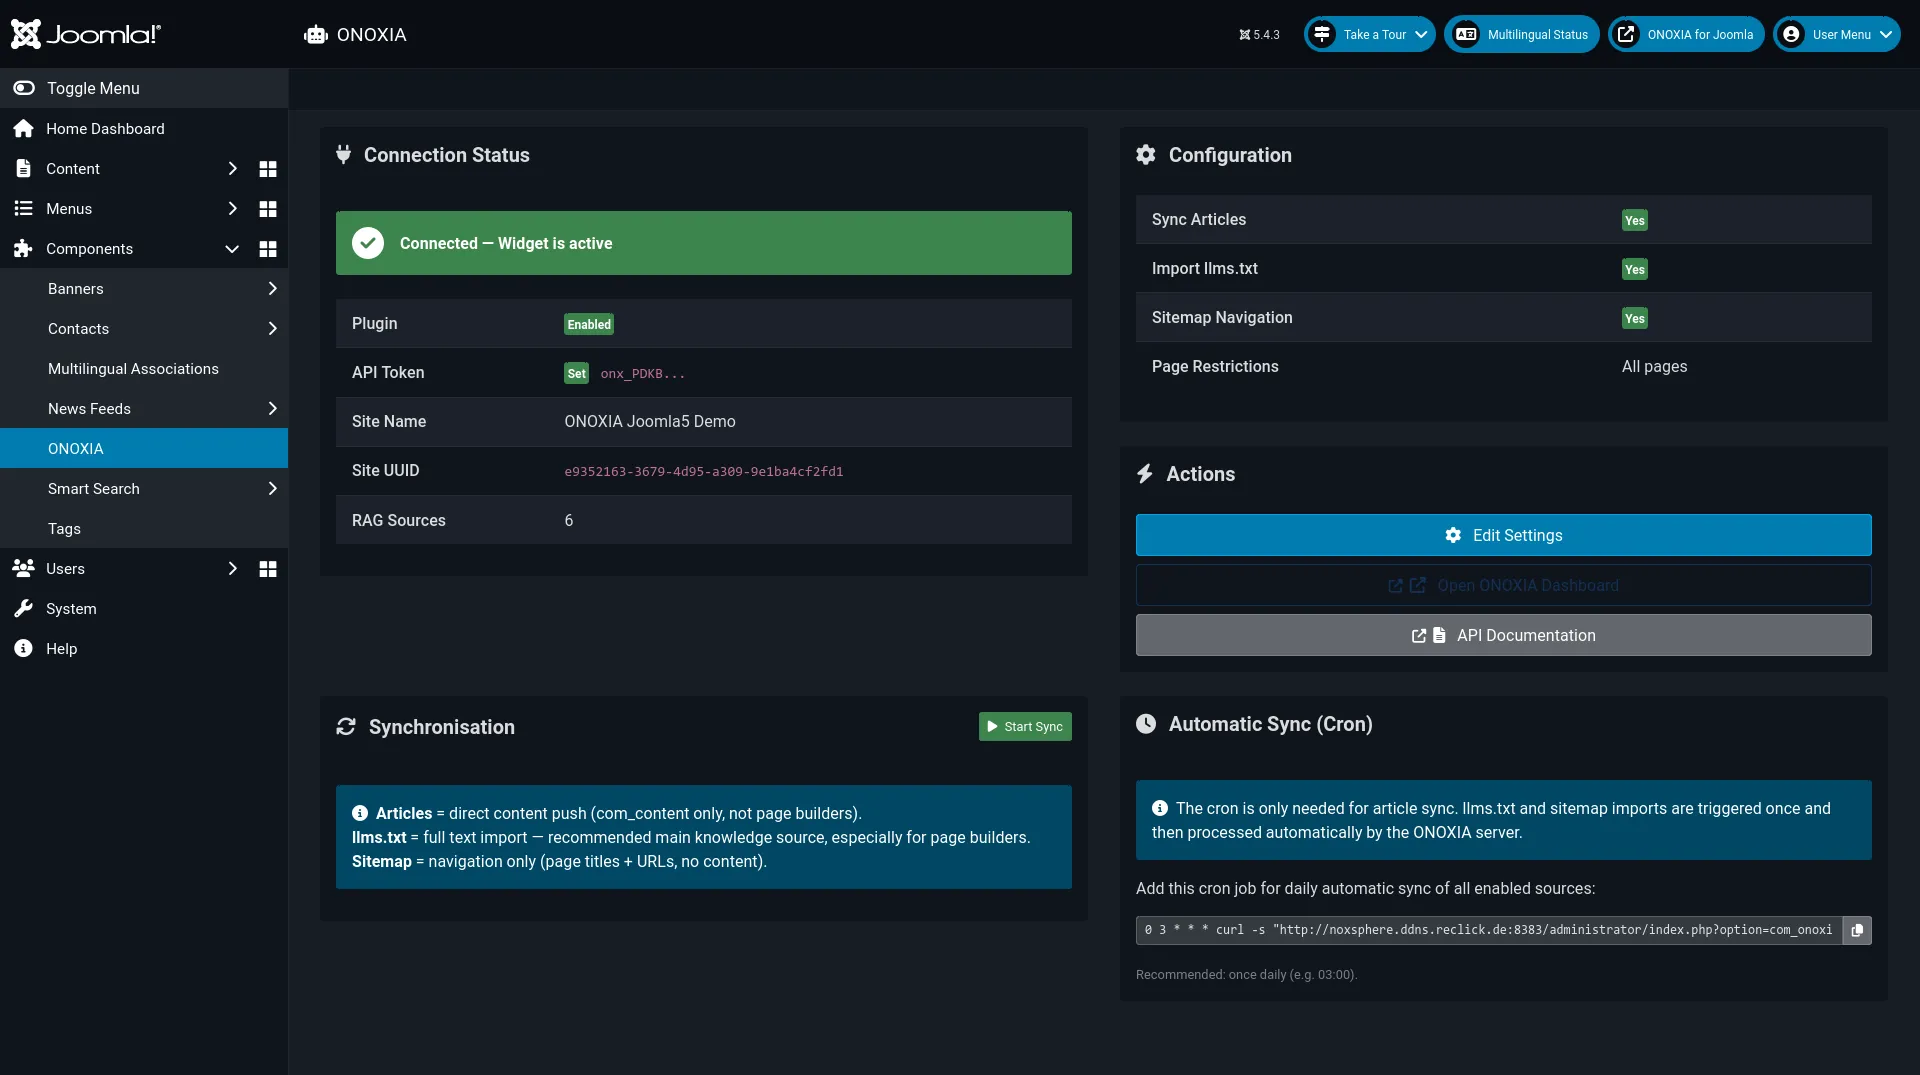Open the System menu item
This screenshot has height=1075, width=1920.
(x=144, y=609)
